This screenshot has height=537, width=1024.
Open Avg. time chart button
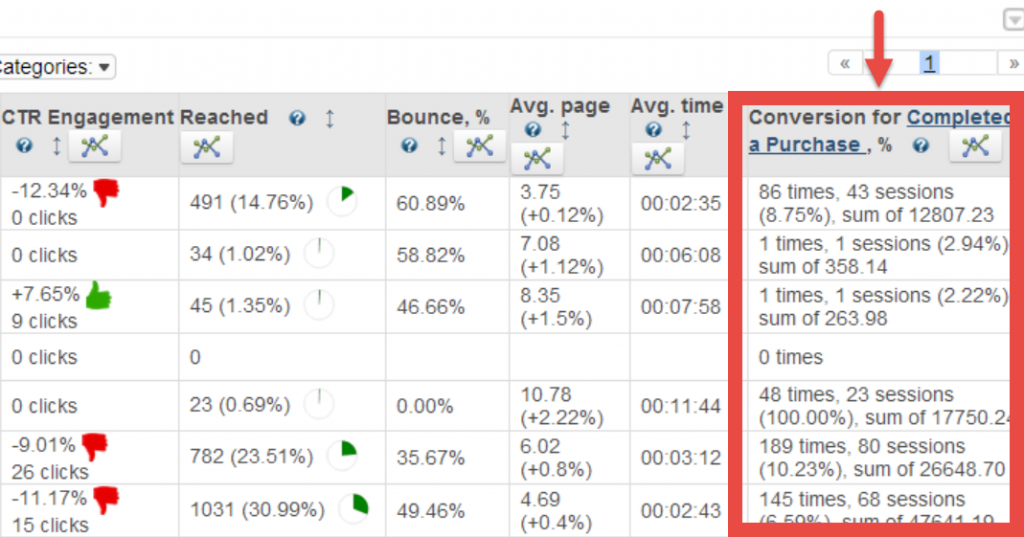point(657,158)
